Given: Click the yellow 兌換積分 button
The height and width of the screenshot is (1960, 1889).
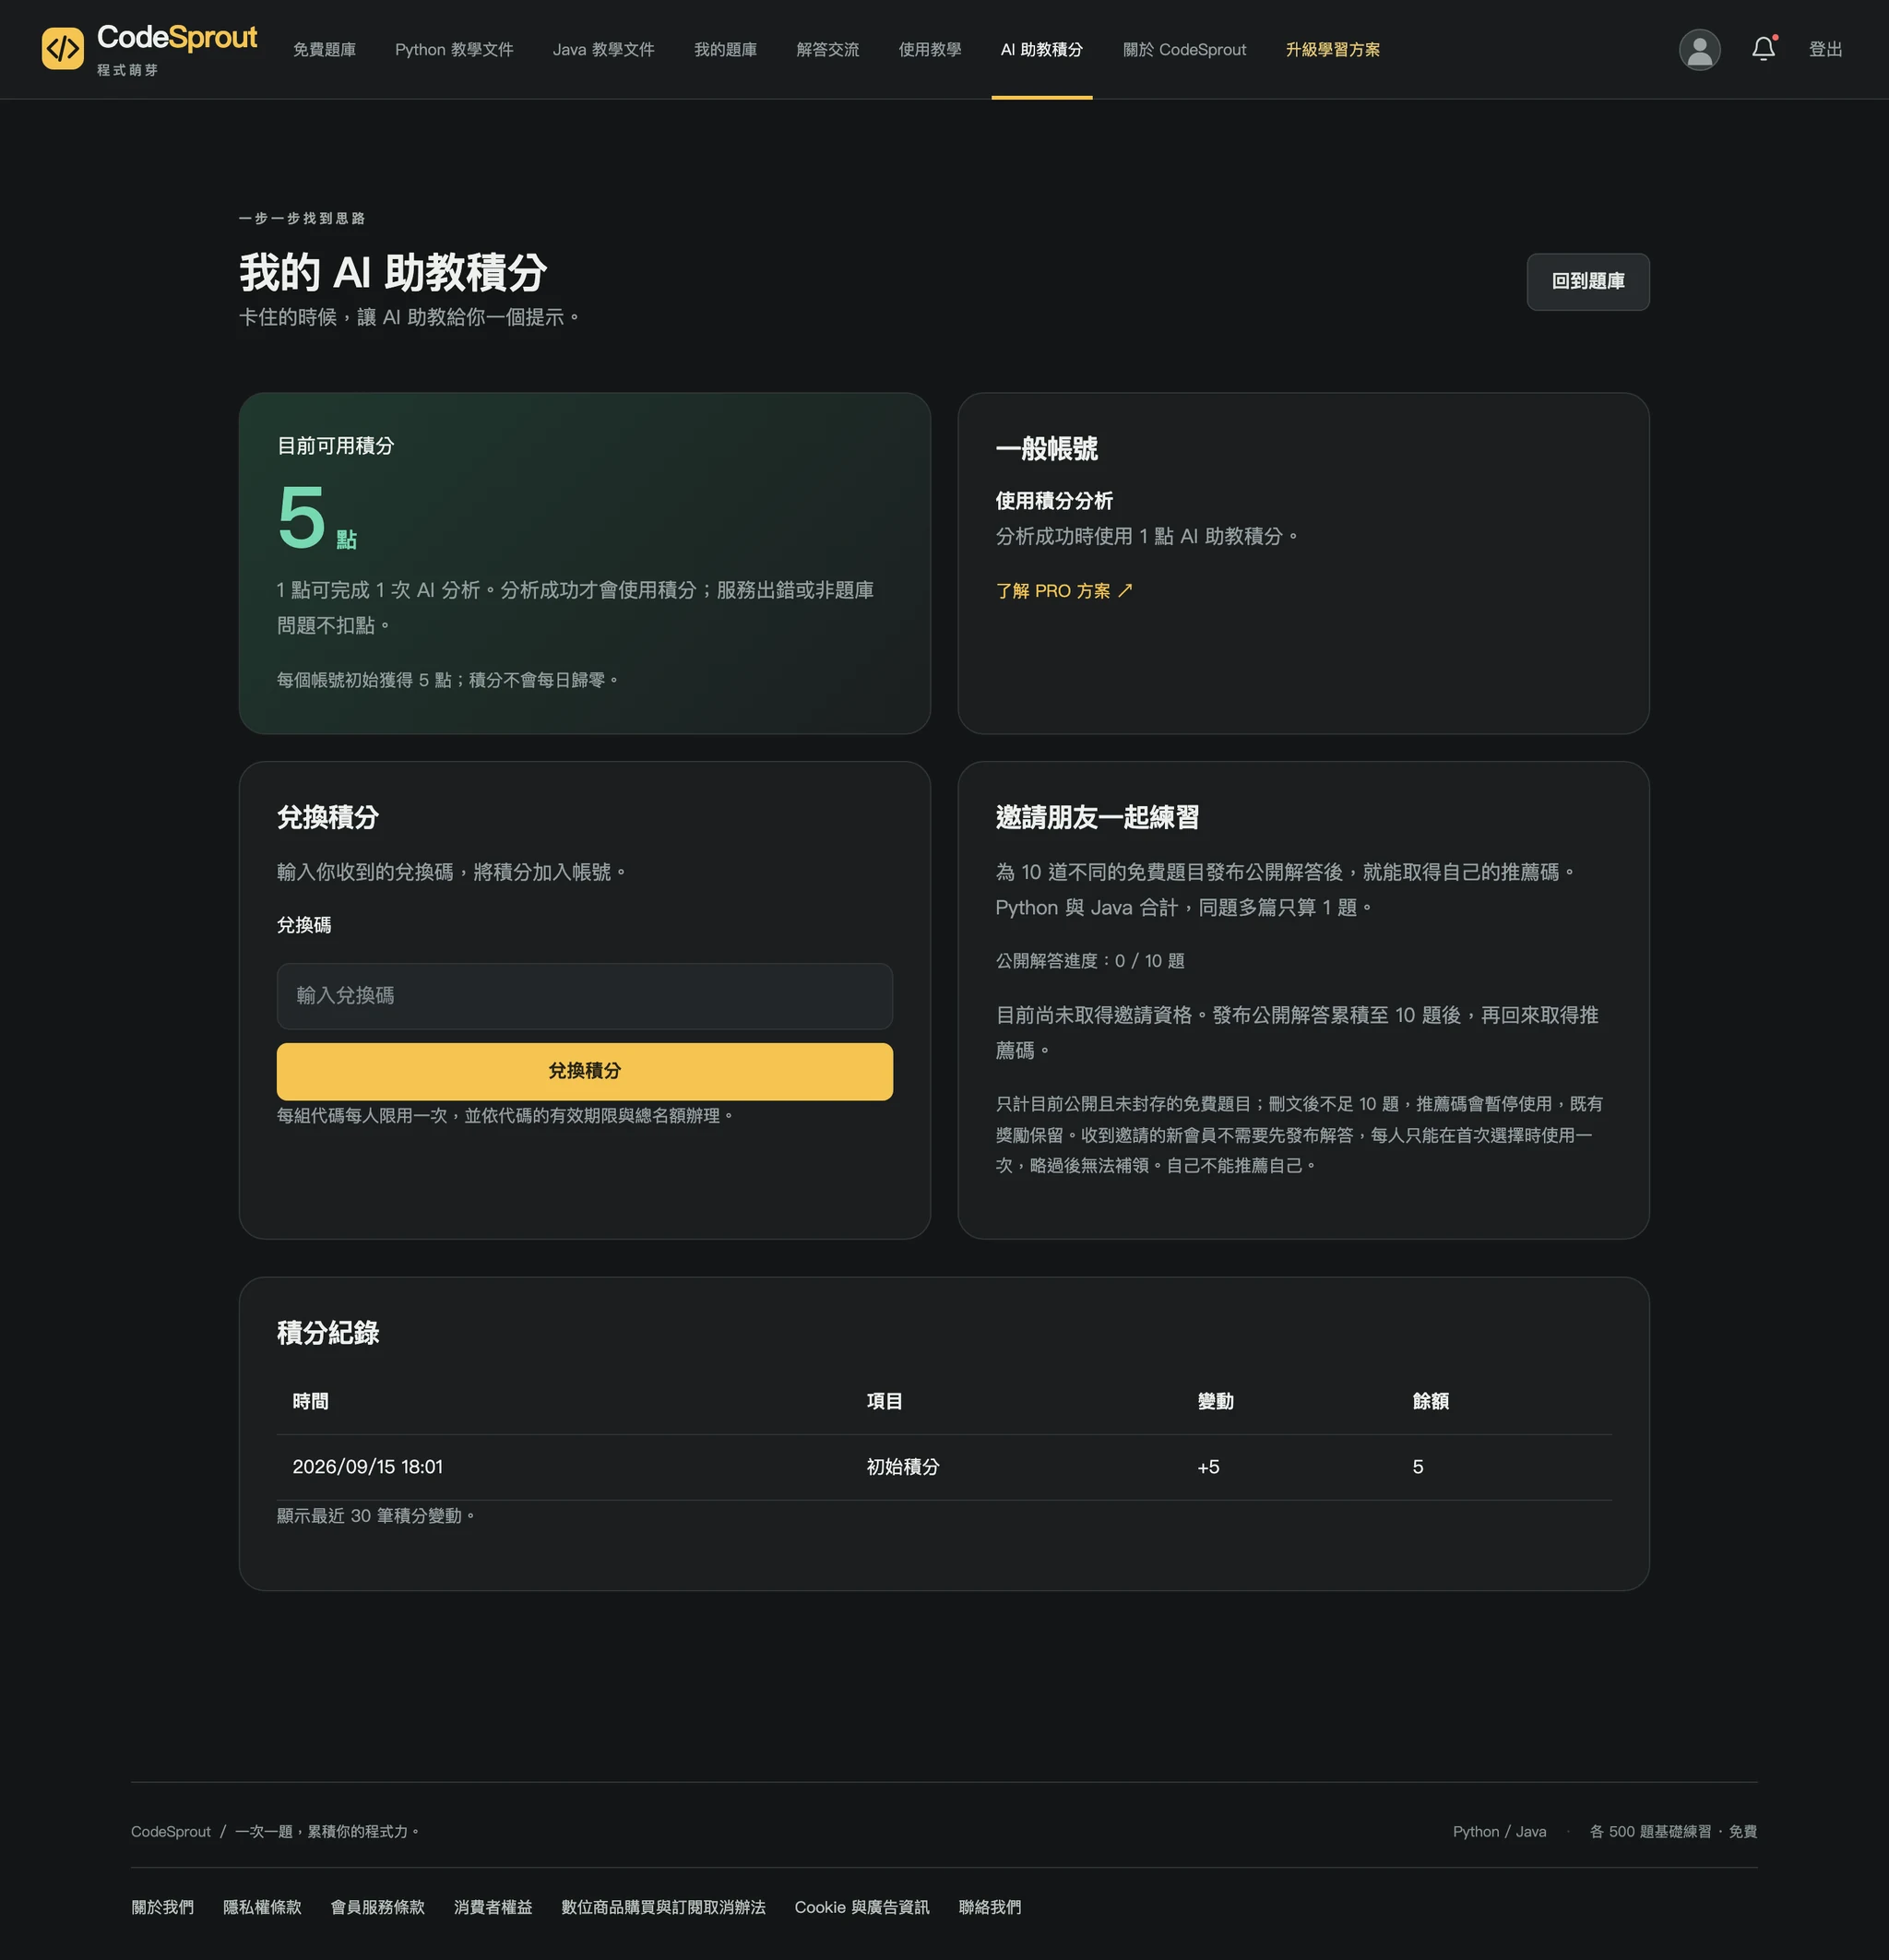Looking at the screenshot, I should click(x=584, y=1071).
